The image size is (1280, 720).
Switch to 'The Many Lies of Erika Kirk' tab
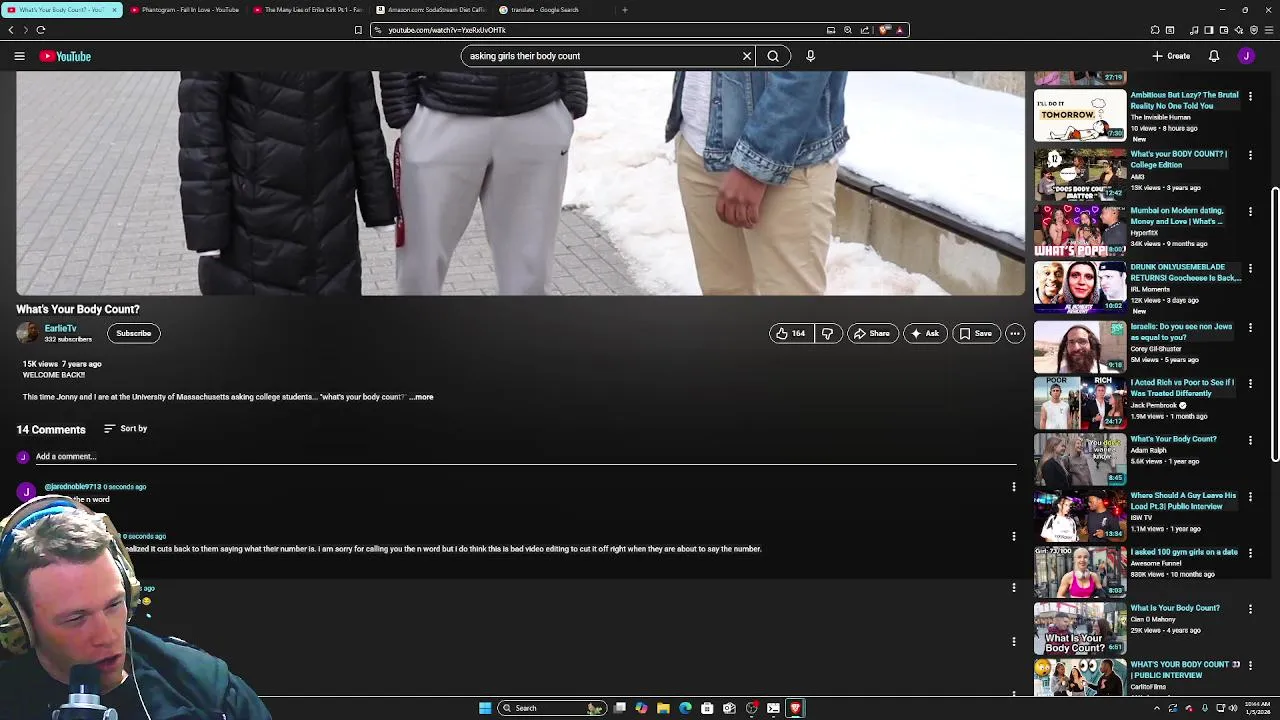pos(307,10)
